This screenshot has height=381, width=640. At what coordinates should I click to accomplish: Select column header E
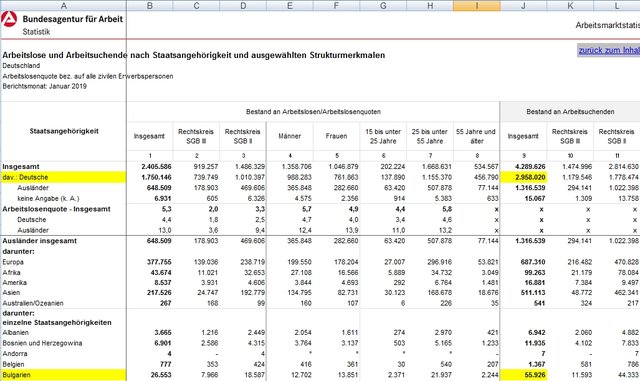290,5
